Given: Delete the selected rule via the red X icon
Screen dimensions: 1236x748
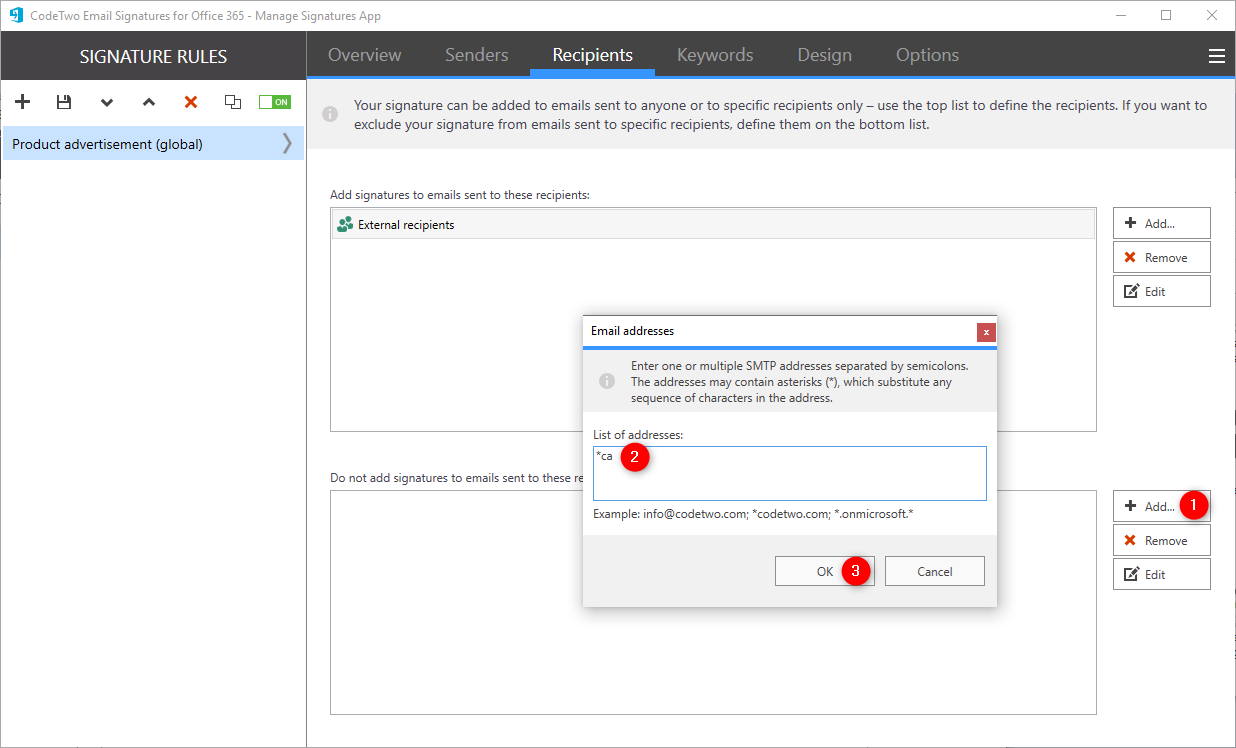Looking at the screenshot, I should tap(189, 101).
